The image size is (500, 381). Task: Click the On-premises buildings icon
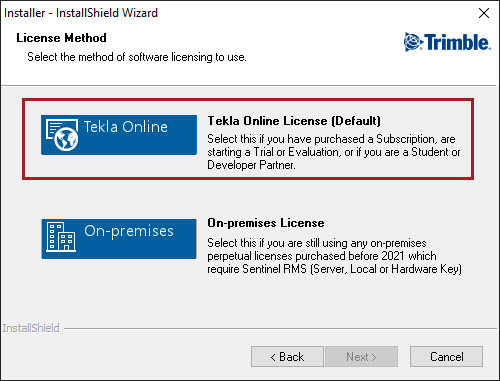pos(61,237)
